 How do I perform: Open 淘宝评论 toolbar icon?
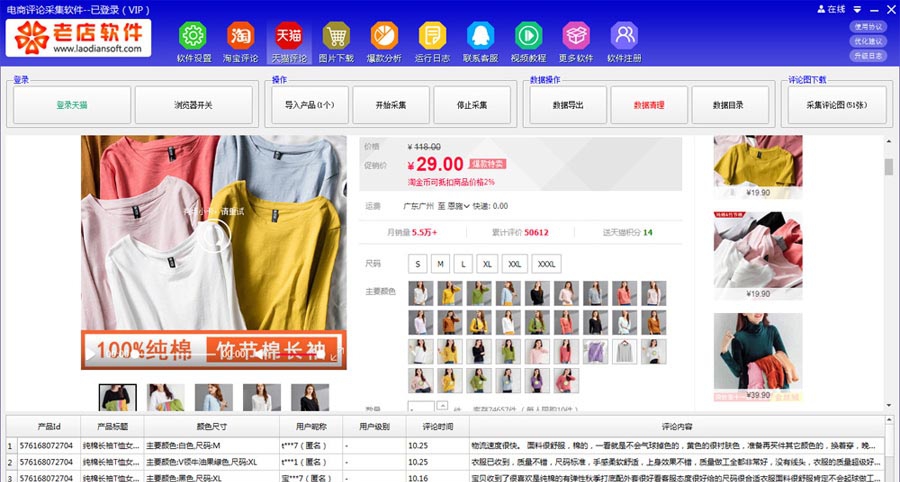pyautogui.click(x=240, y=36)
